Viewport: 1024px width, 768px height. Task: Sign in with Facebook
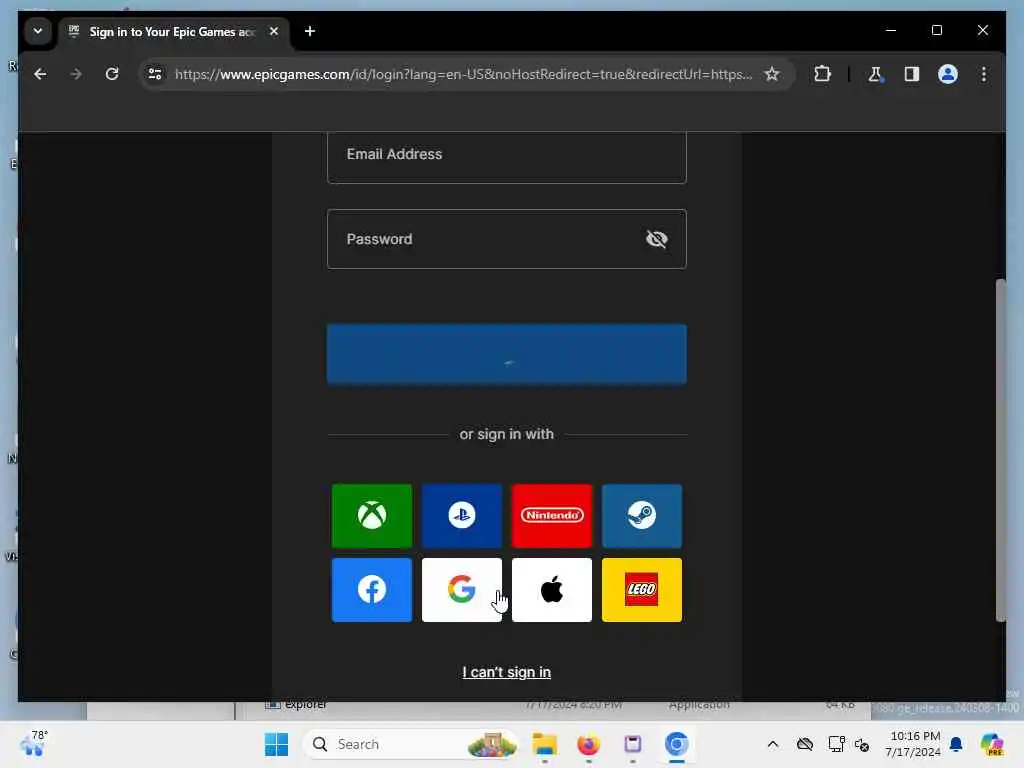pyautogui.click(x=372, y=590)
